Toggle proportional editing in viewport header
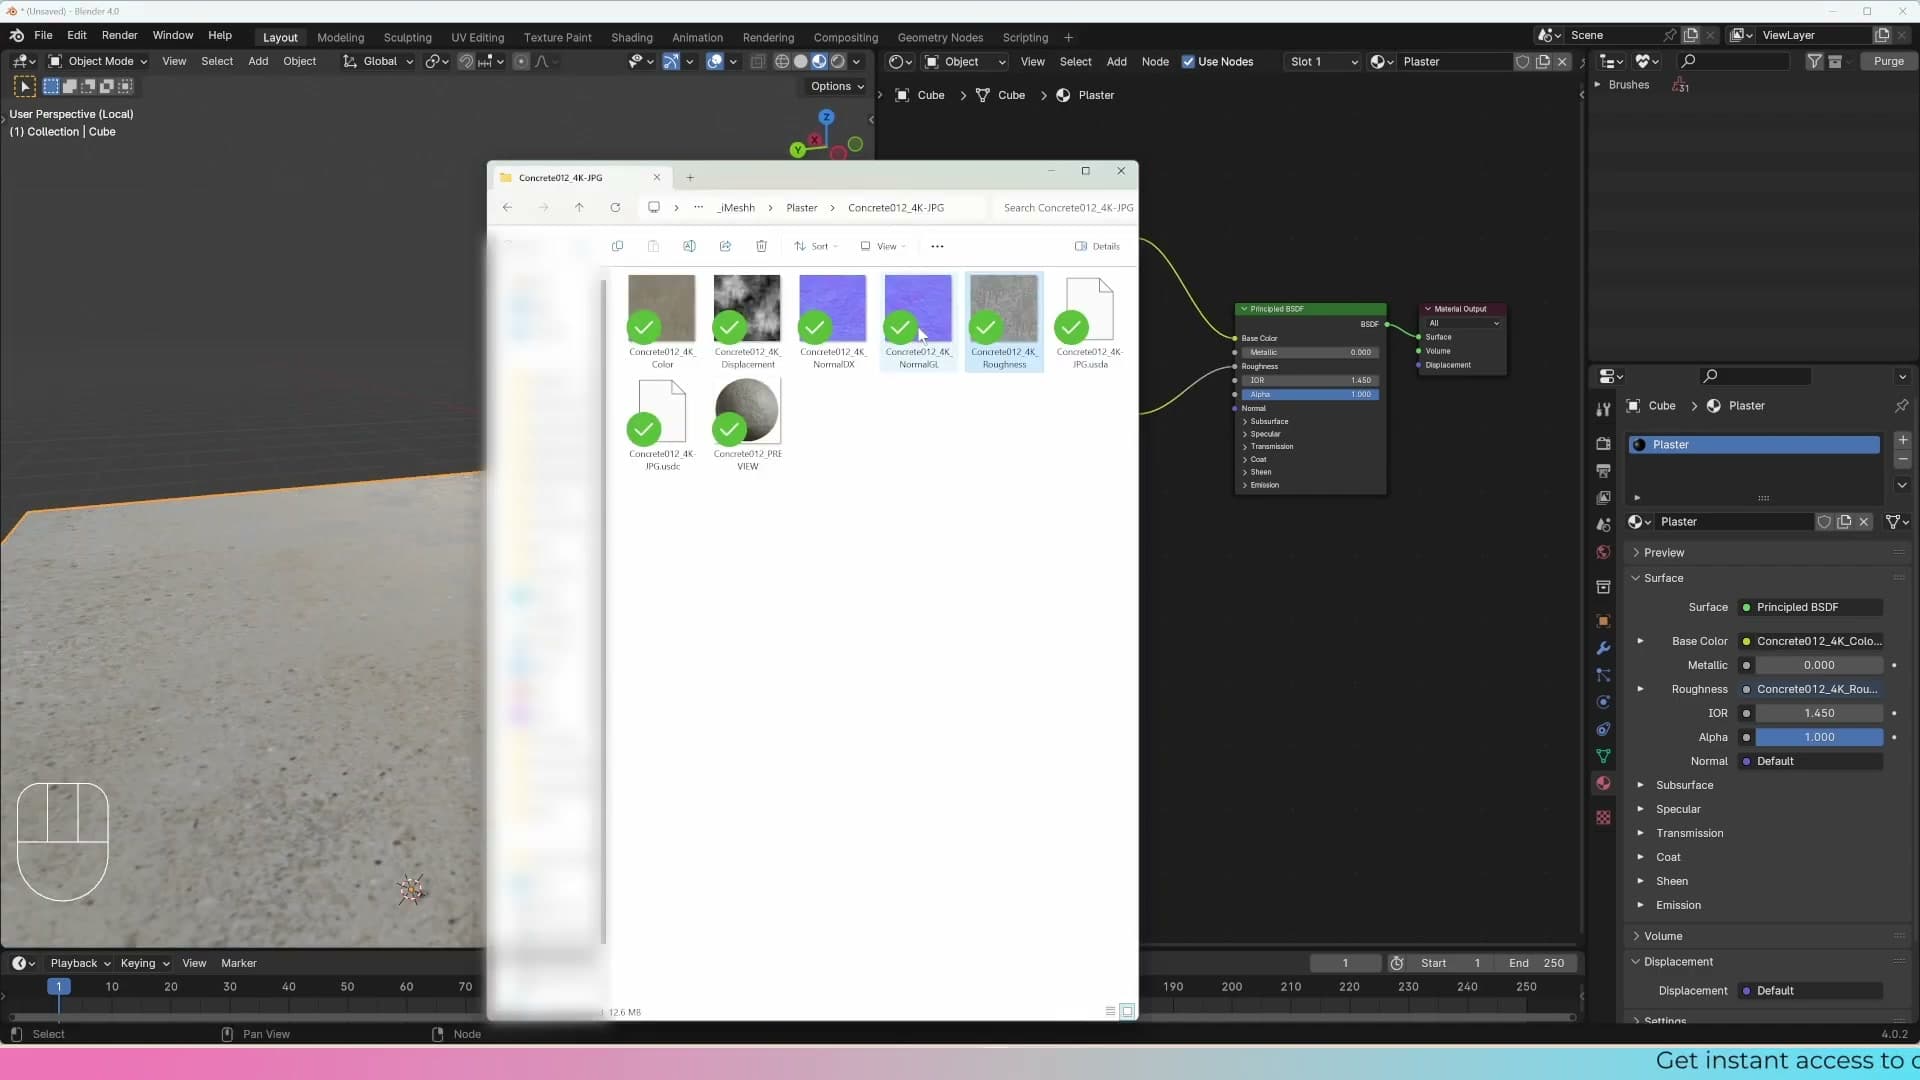 (521, 62)
